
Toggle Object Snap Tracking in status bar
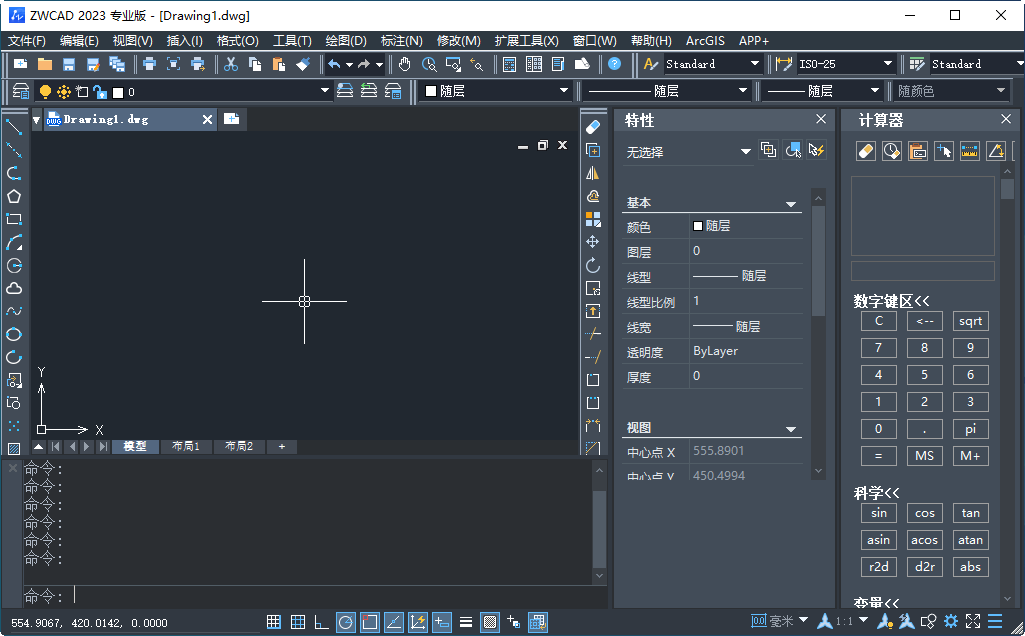[394, 622]
